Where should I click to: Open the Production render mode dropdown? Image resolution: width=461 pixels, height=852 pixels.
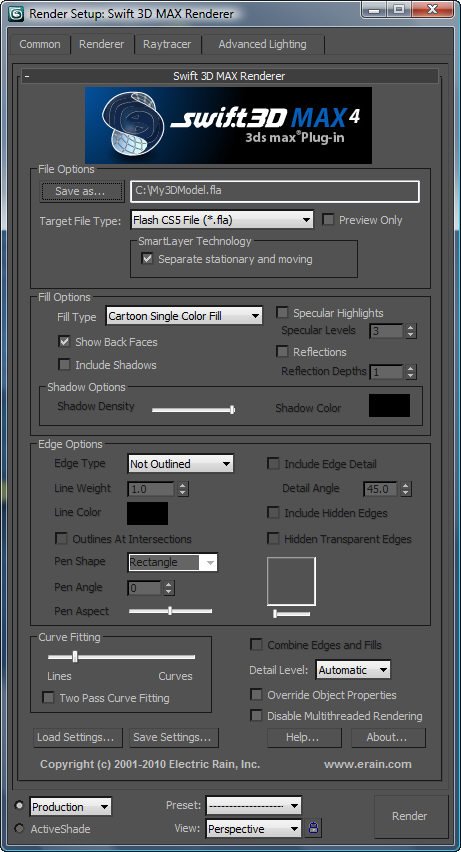pos(71,806)
